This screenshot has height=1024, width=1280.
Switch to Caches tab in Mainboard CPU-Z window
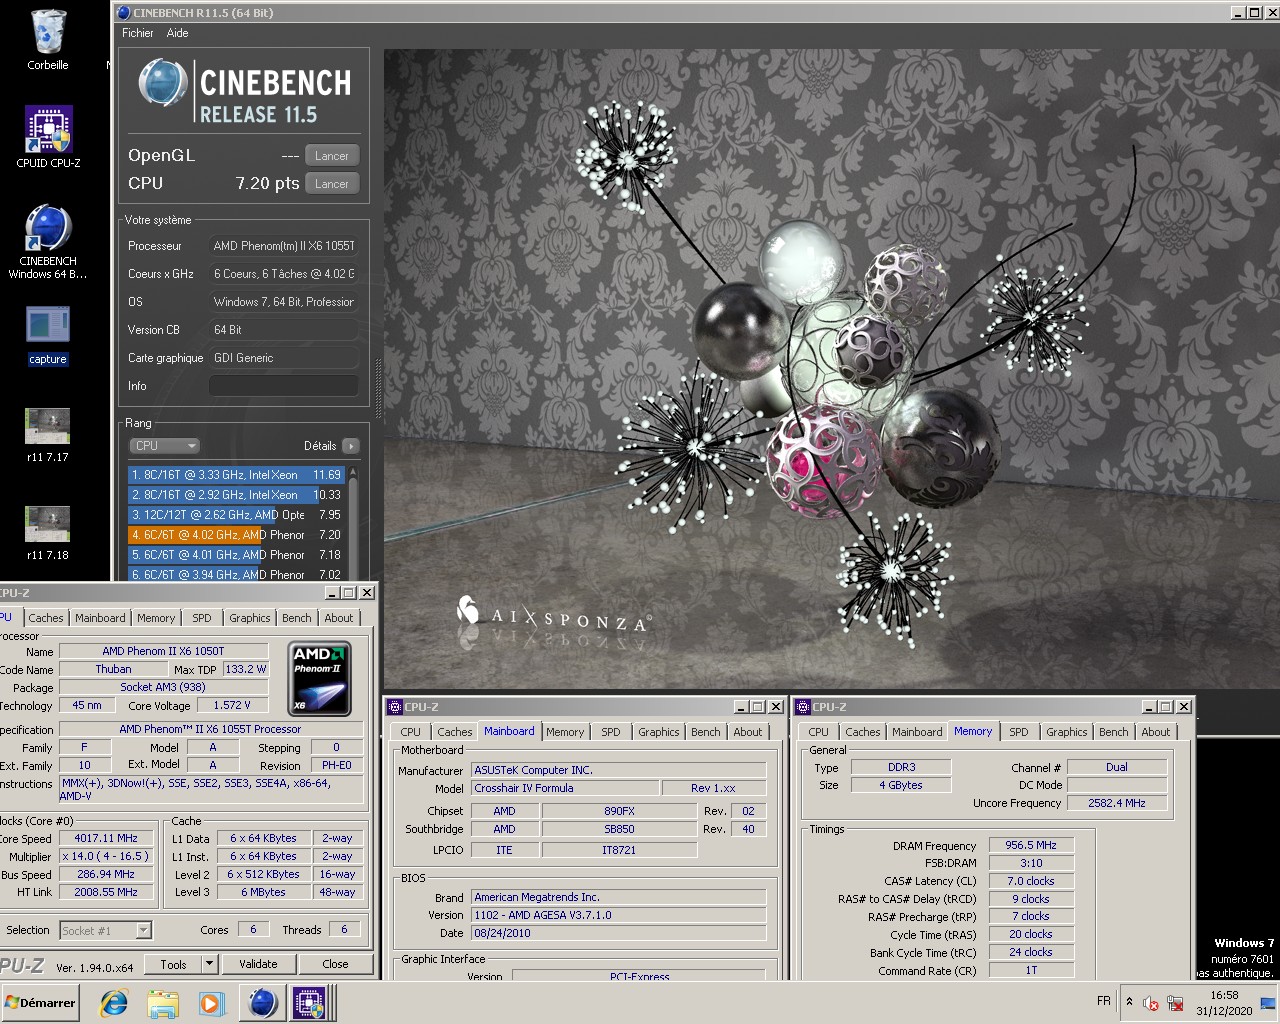455,732
